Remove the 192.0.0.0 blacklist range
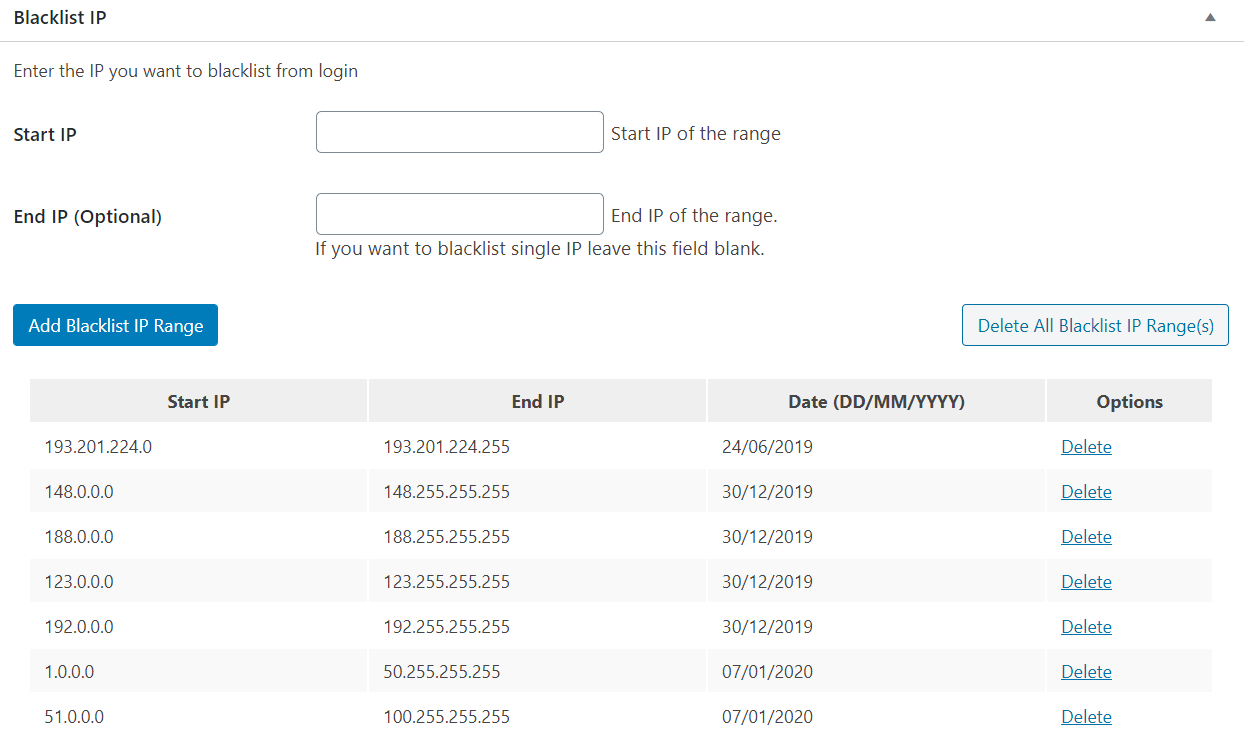This screenshot has width=1244, height=756. [x=1086, y=627]
